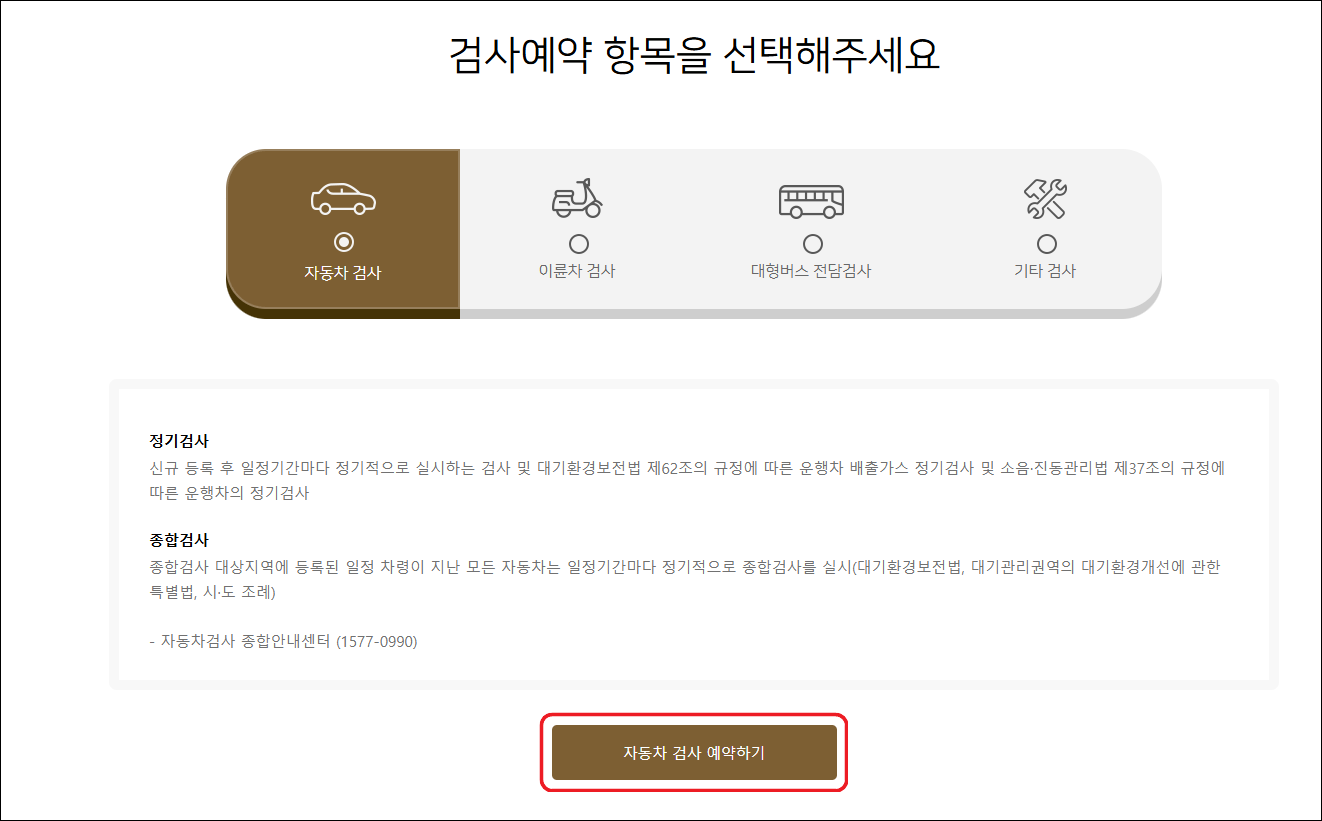The width and height of the screenshot is (1322, 821).
Task: Click the 자동차 검사 예약하기 button
Action: coord(694,753)
